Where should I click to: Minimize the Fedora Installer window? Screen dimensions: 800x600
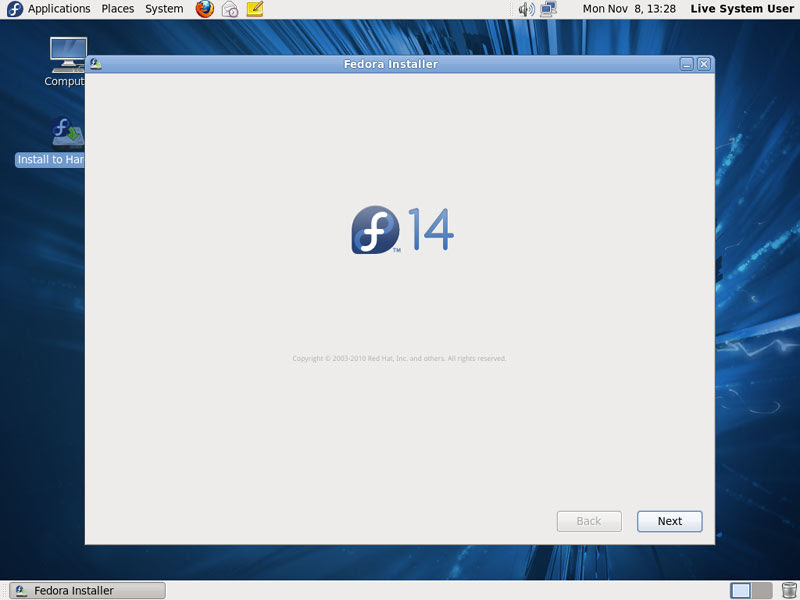coord(687,64)
